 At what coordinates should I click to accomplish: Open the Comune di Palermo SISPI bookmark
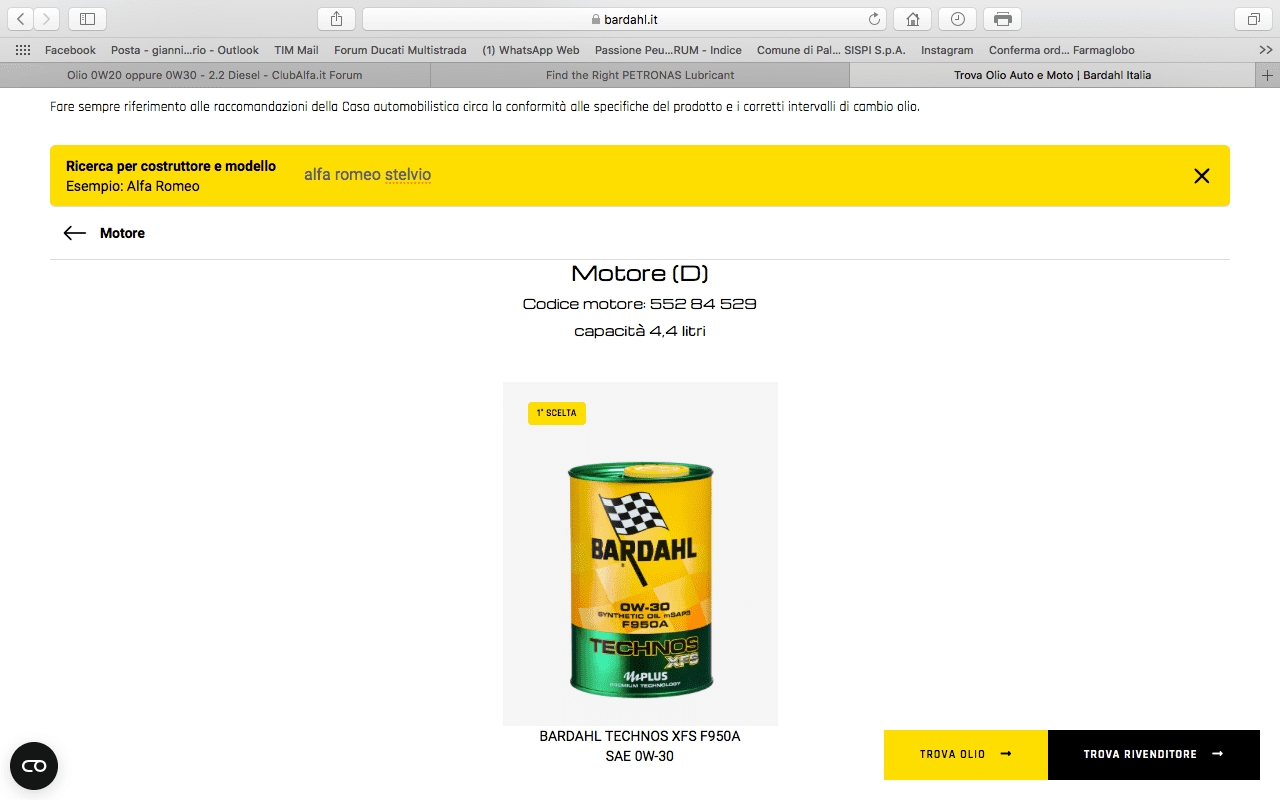coord(831,50)
